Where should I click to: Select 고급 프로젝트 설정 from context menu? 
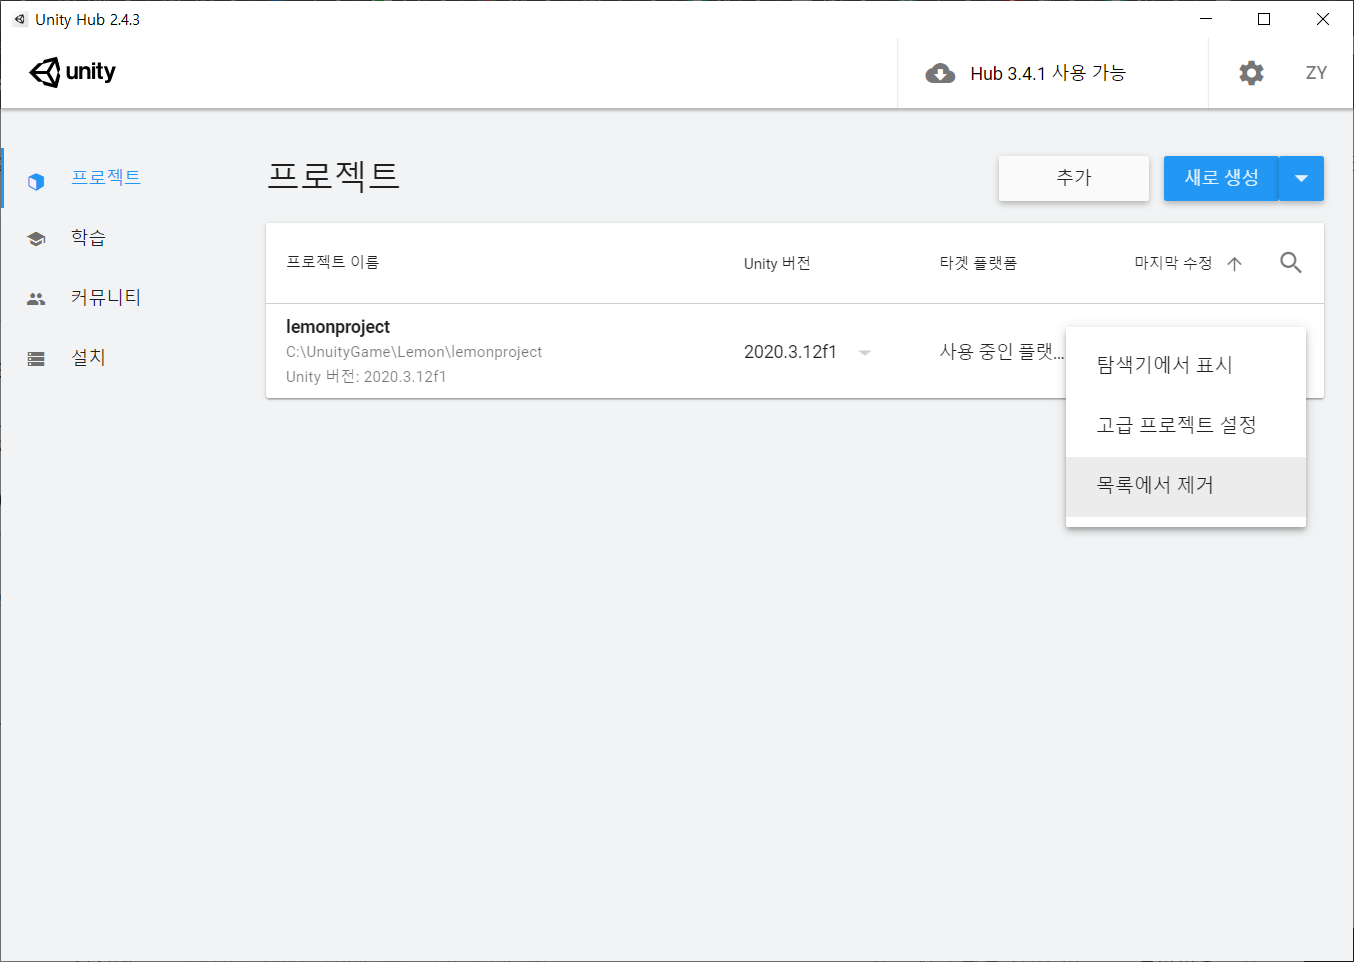(x=1186, y=425)
